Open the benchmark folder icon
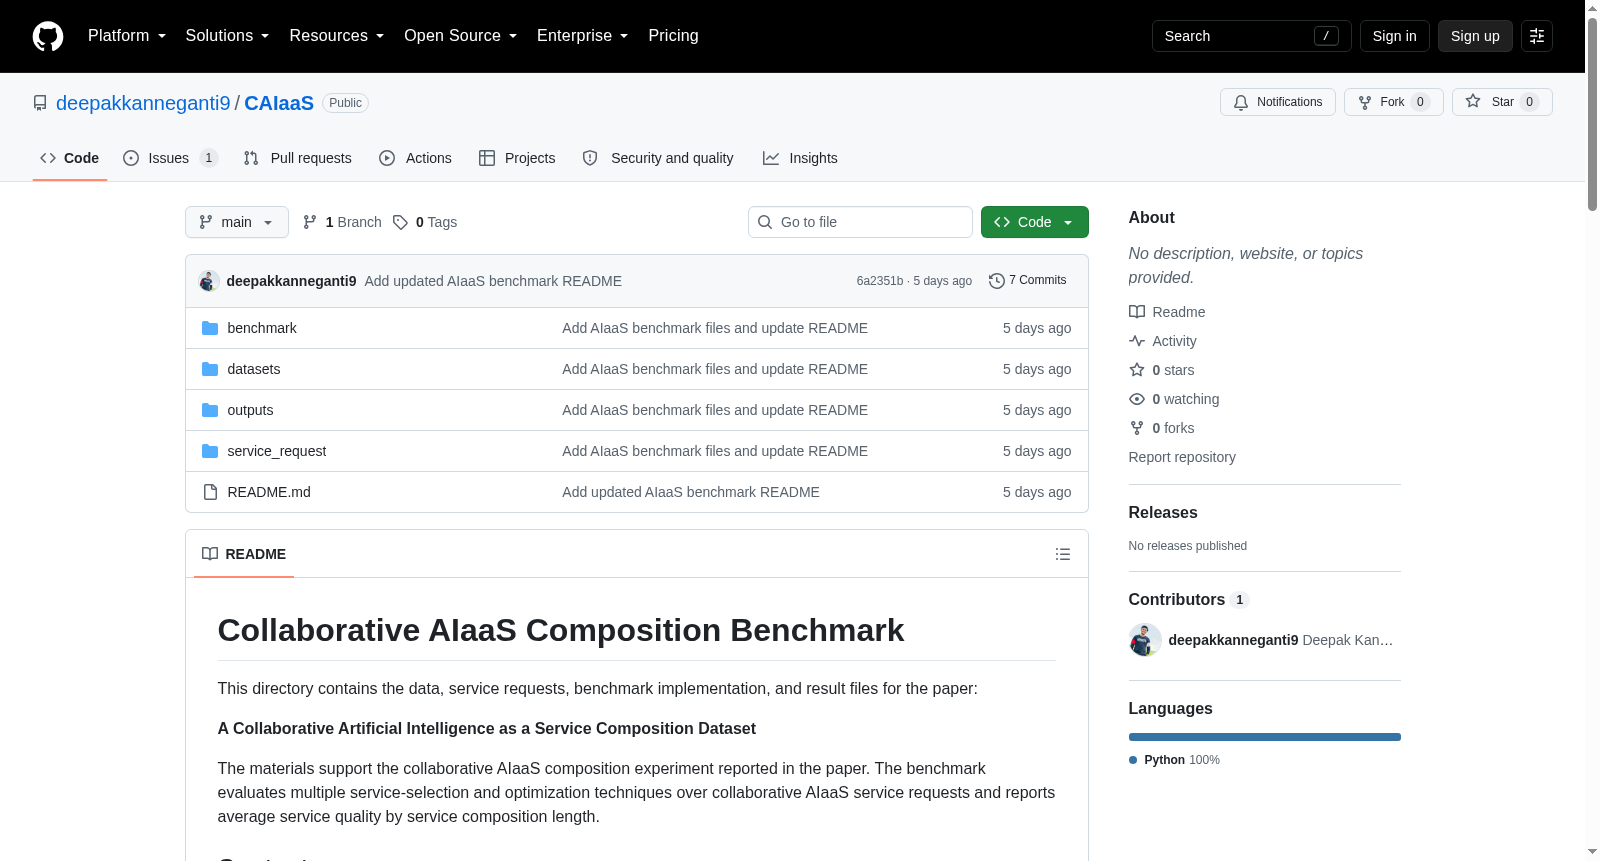Image resolution: width=1600 pixels, height=861 pixels. coord(210,328)
